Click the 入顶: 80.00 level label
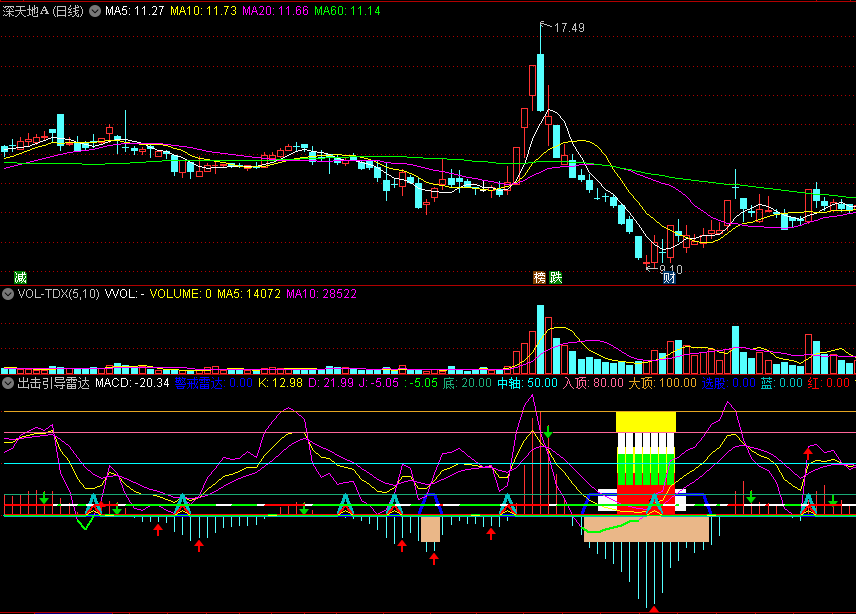Screen dimensions: 856x614 pos(592,383)
